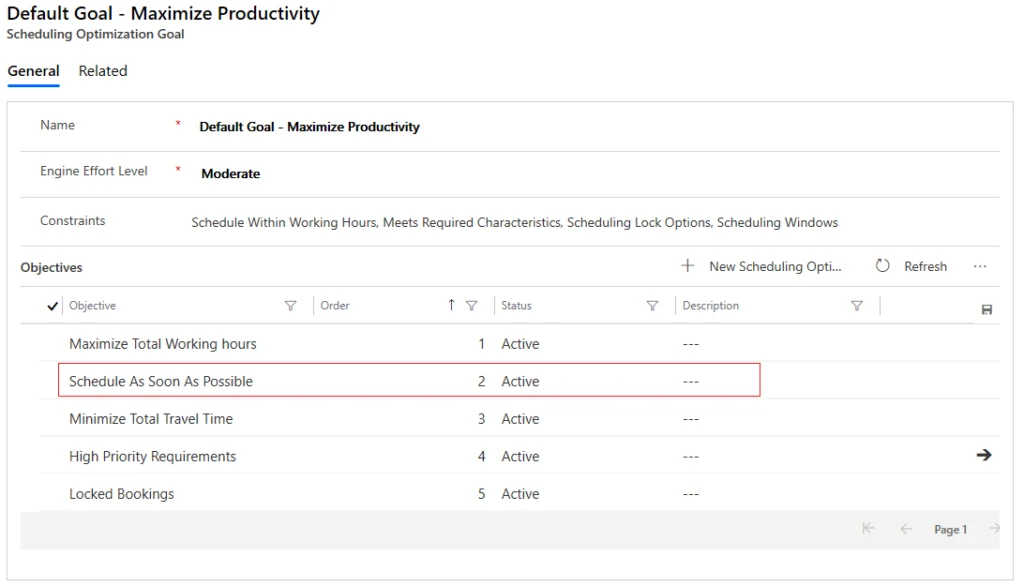1024x586 pixels.
Task: Click the Refresh circular arrow icon
Action: [x=882, y=266]
